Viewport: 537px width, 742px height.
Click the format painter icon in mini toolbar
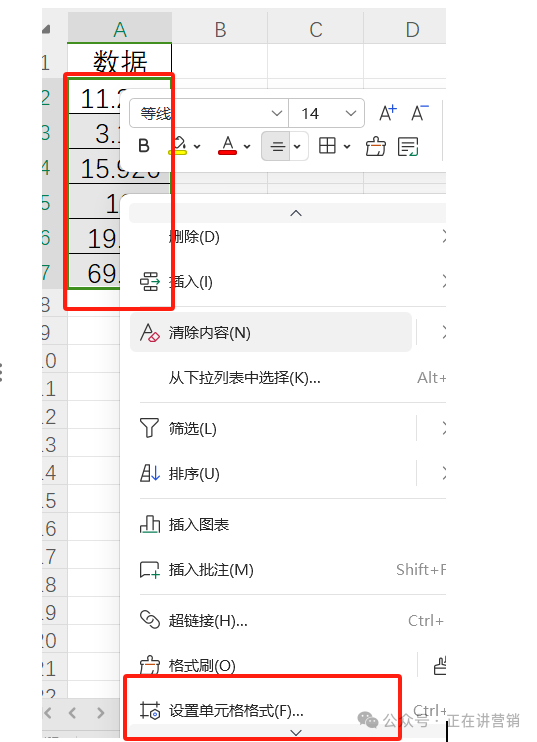pyautogui.click(x=376, y=146)
